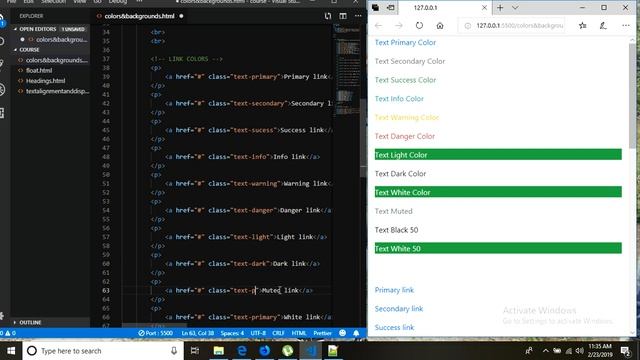Click Secondary link on the web page

pyautogui.click(x=399, y=309)
